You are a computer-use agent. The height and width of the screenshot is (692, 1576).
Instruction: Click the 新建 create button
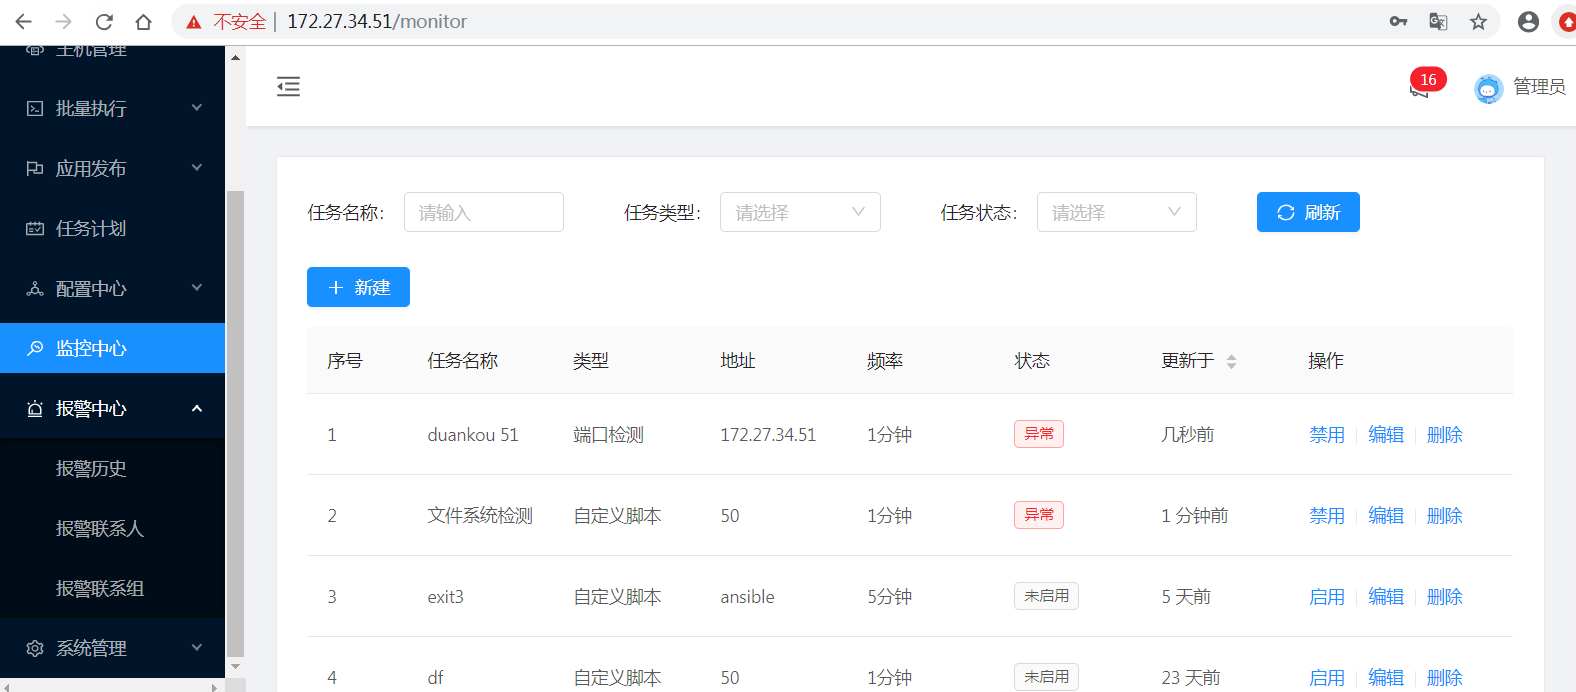[x=358, y=287]
